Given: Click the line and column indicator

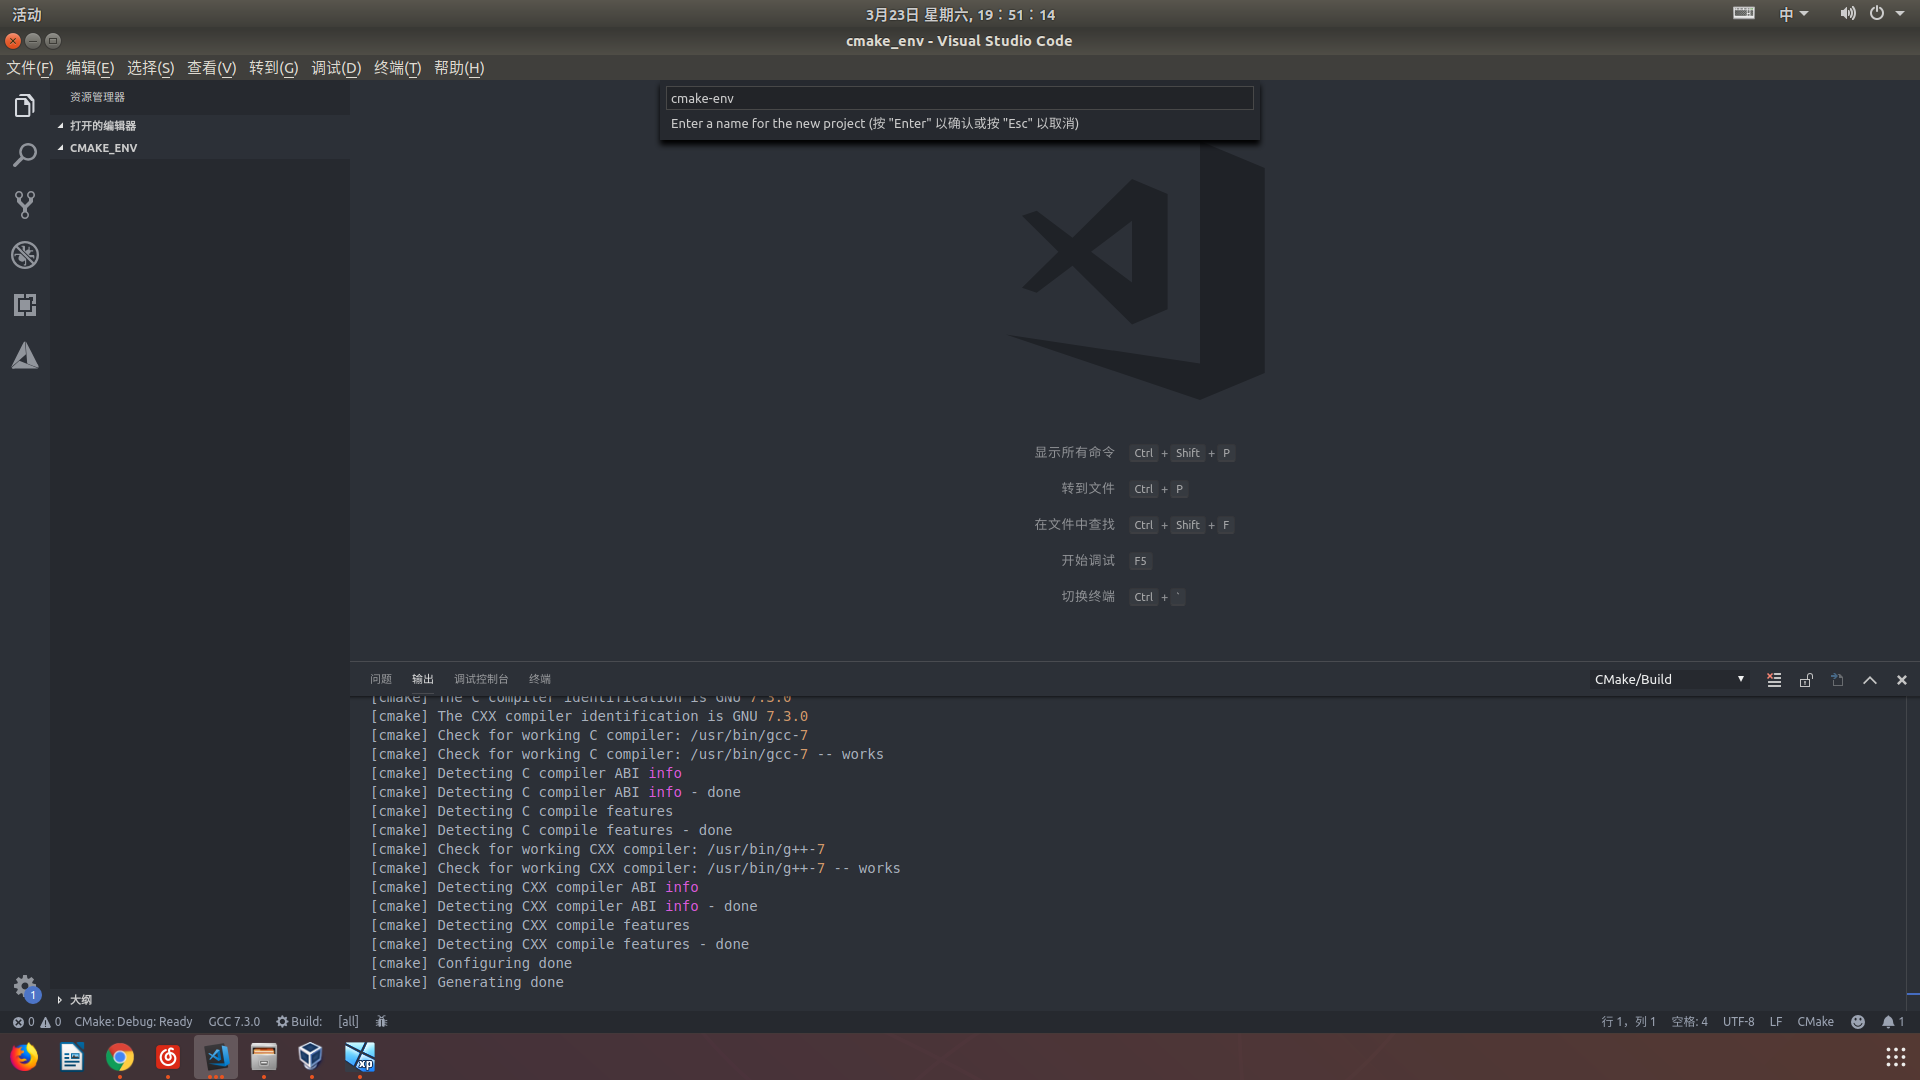Looking at the screenshot, I should (1628, 1021).
